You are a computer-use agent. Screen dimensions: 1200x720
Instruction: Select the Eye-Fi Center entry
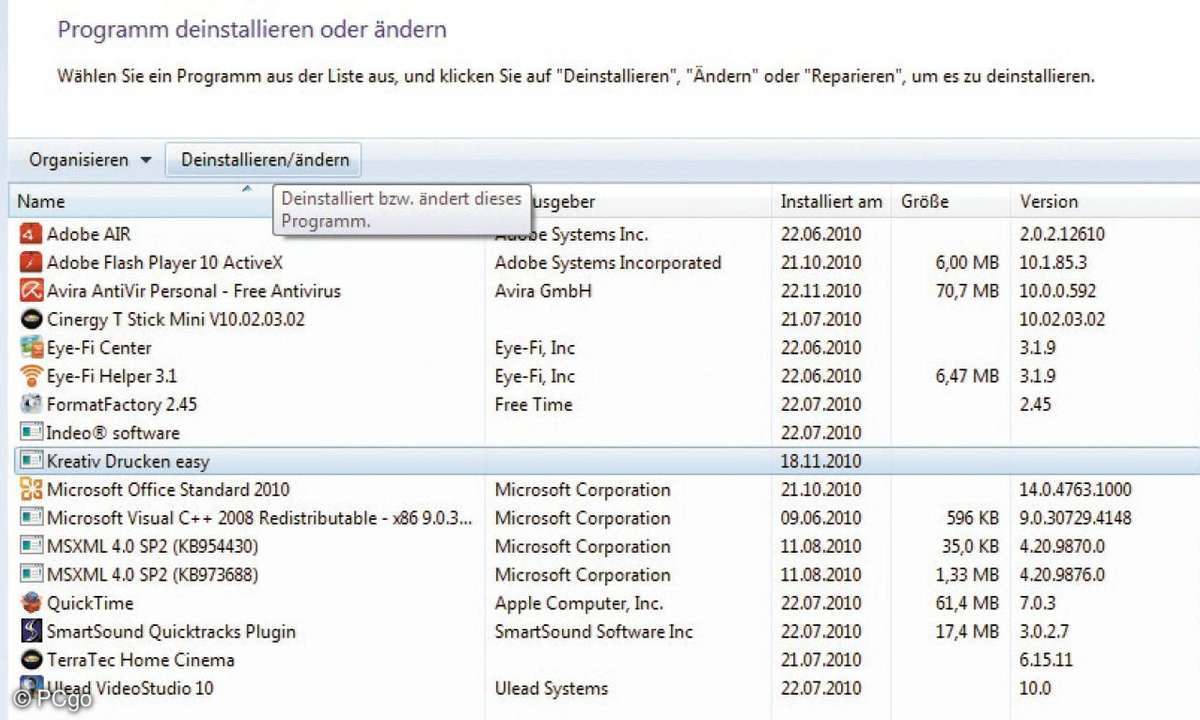99,348
